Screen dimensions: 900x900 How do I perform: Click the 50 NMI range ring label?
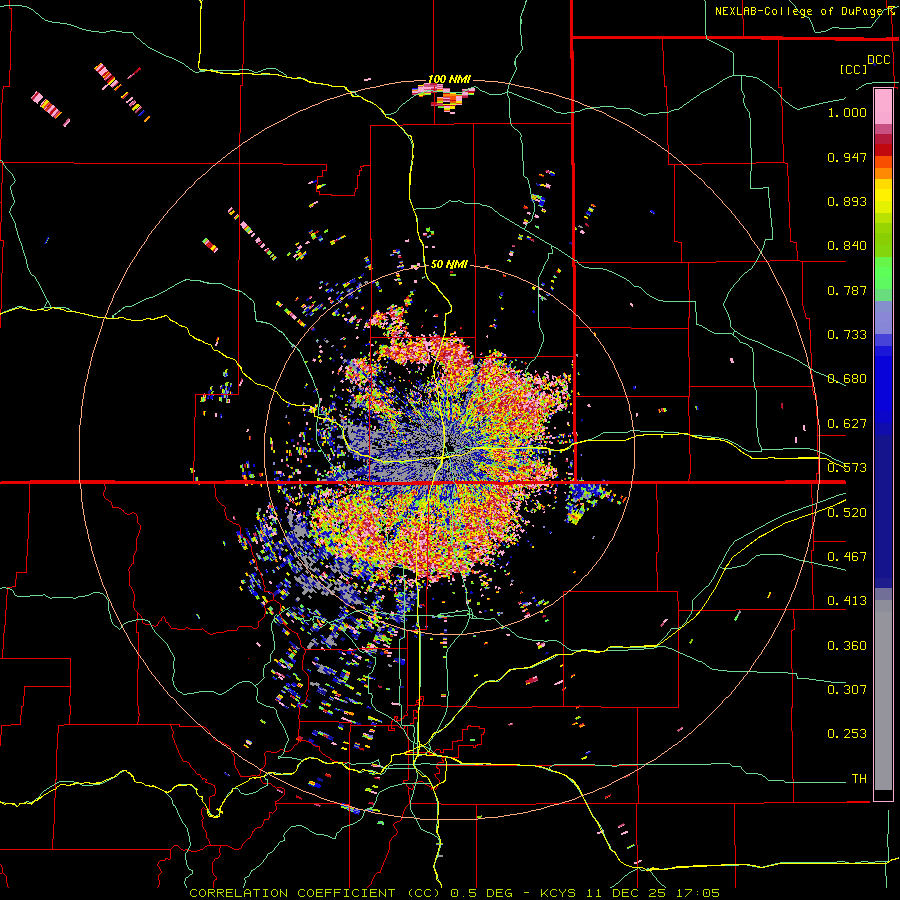[x=449, y=264]
